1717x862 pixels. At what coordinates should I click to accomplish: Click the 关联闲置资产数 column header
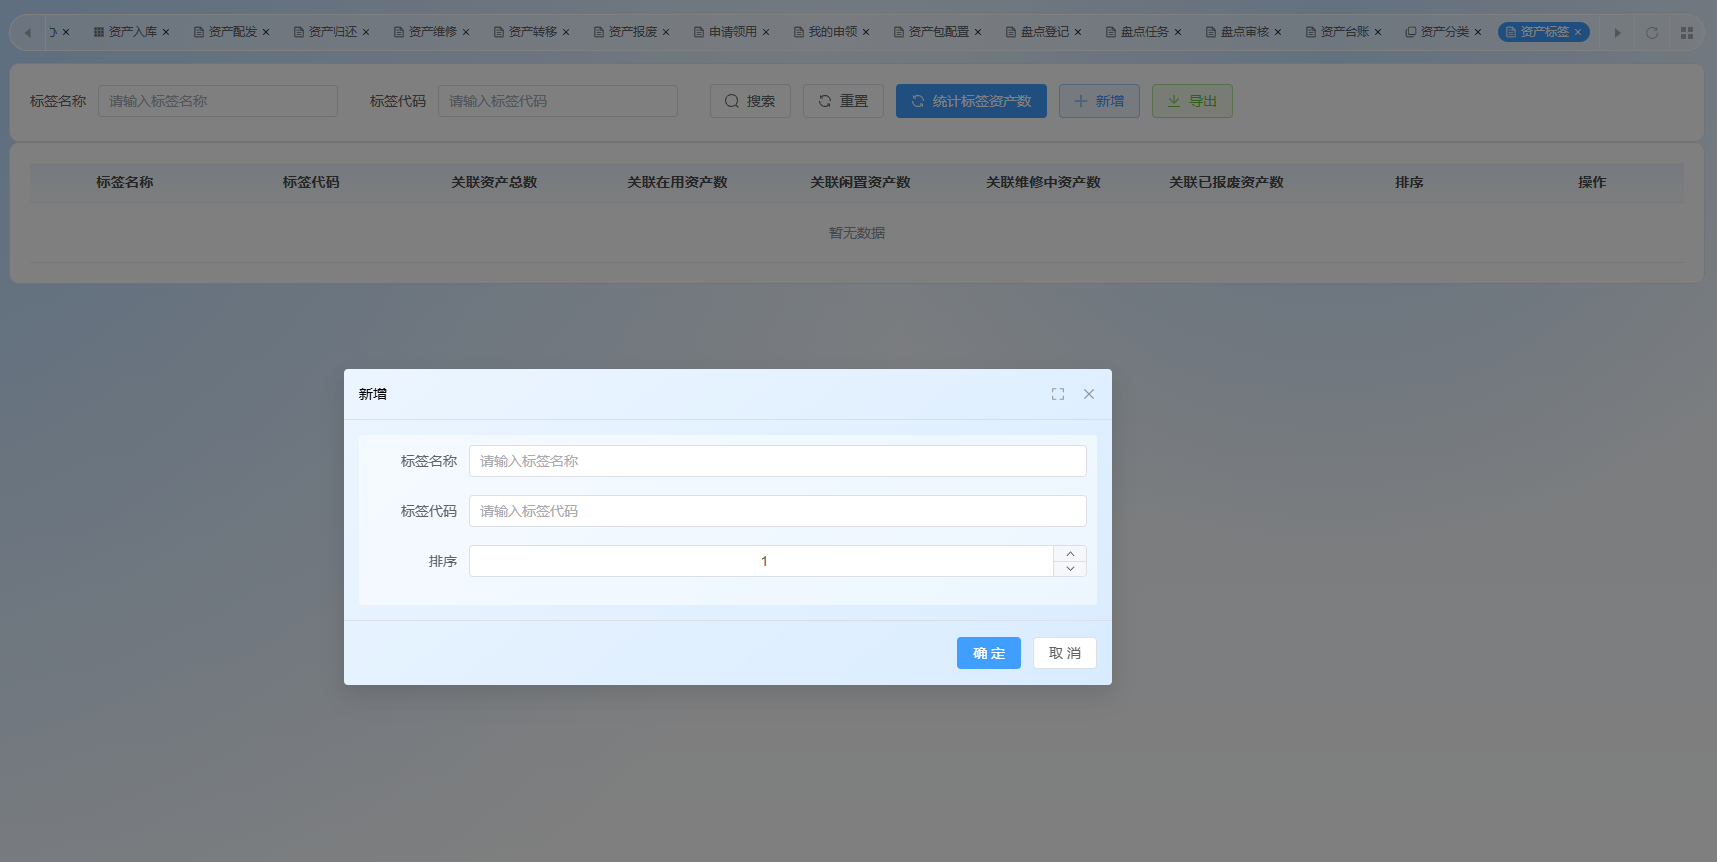pyautogui.click(x=860, y=182)
